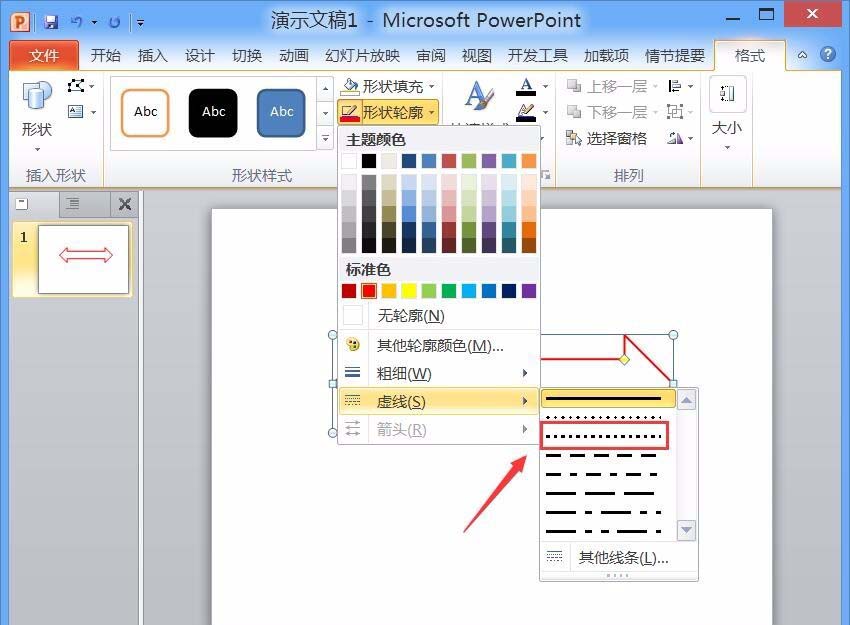Screen dimensions: 850x625
Task: Switch to the 开始 ribbon tab
Action: pos(105,56)
